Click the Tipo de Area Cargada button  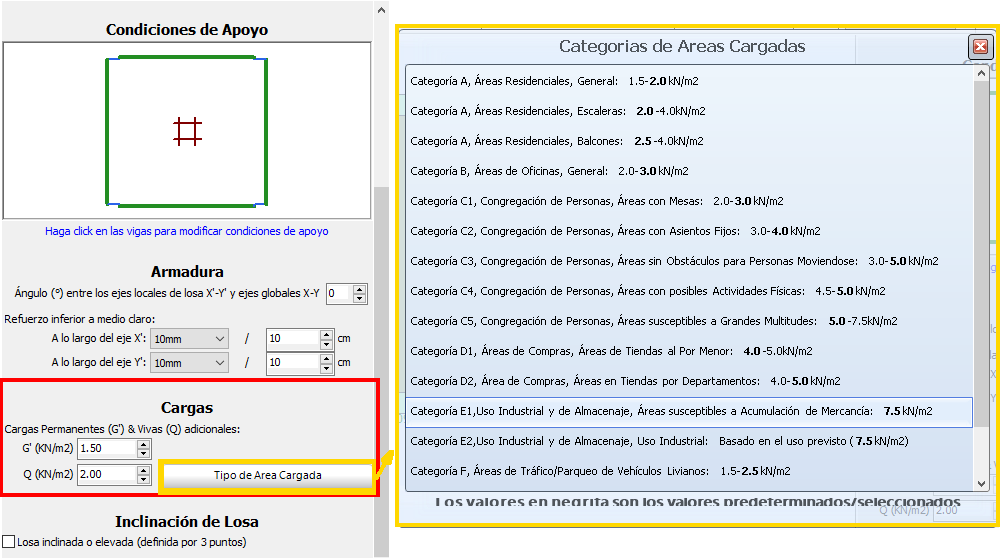click(267, 475)
